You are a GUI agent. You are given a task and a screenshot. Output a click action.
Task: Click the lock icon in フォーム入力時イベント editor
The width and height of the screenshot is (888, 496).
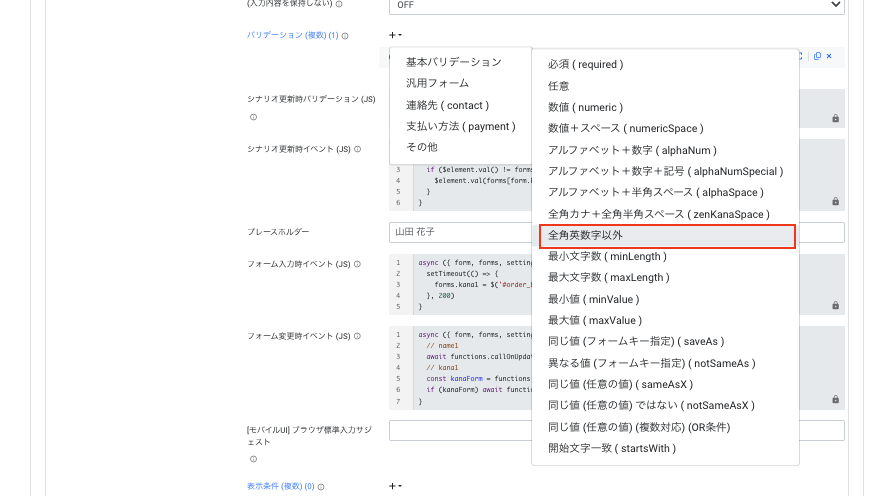[x=835, y=304]
